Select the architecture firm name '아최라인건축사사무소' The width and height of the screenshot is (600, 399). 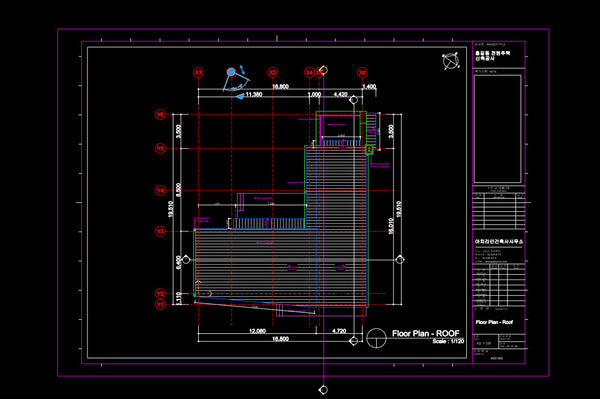click(x=499, y=242)
